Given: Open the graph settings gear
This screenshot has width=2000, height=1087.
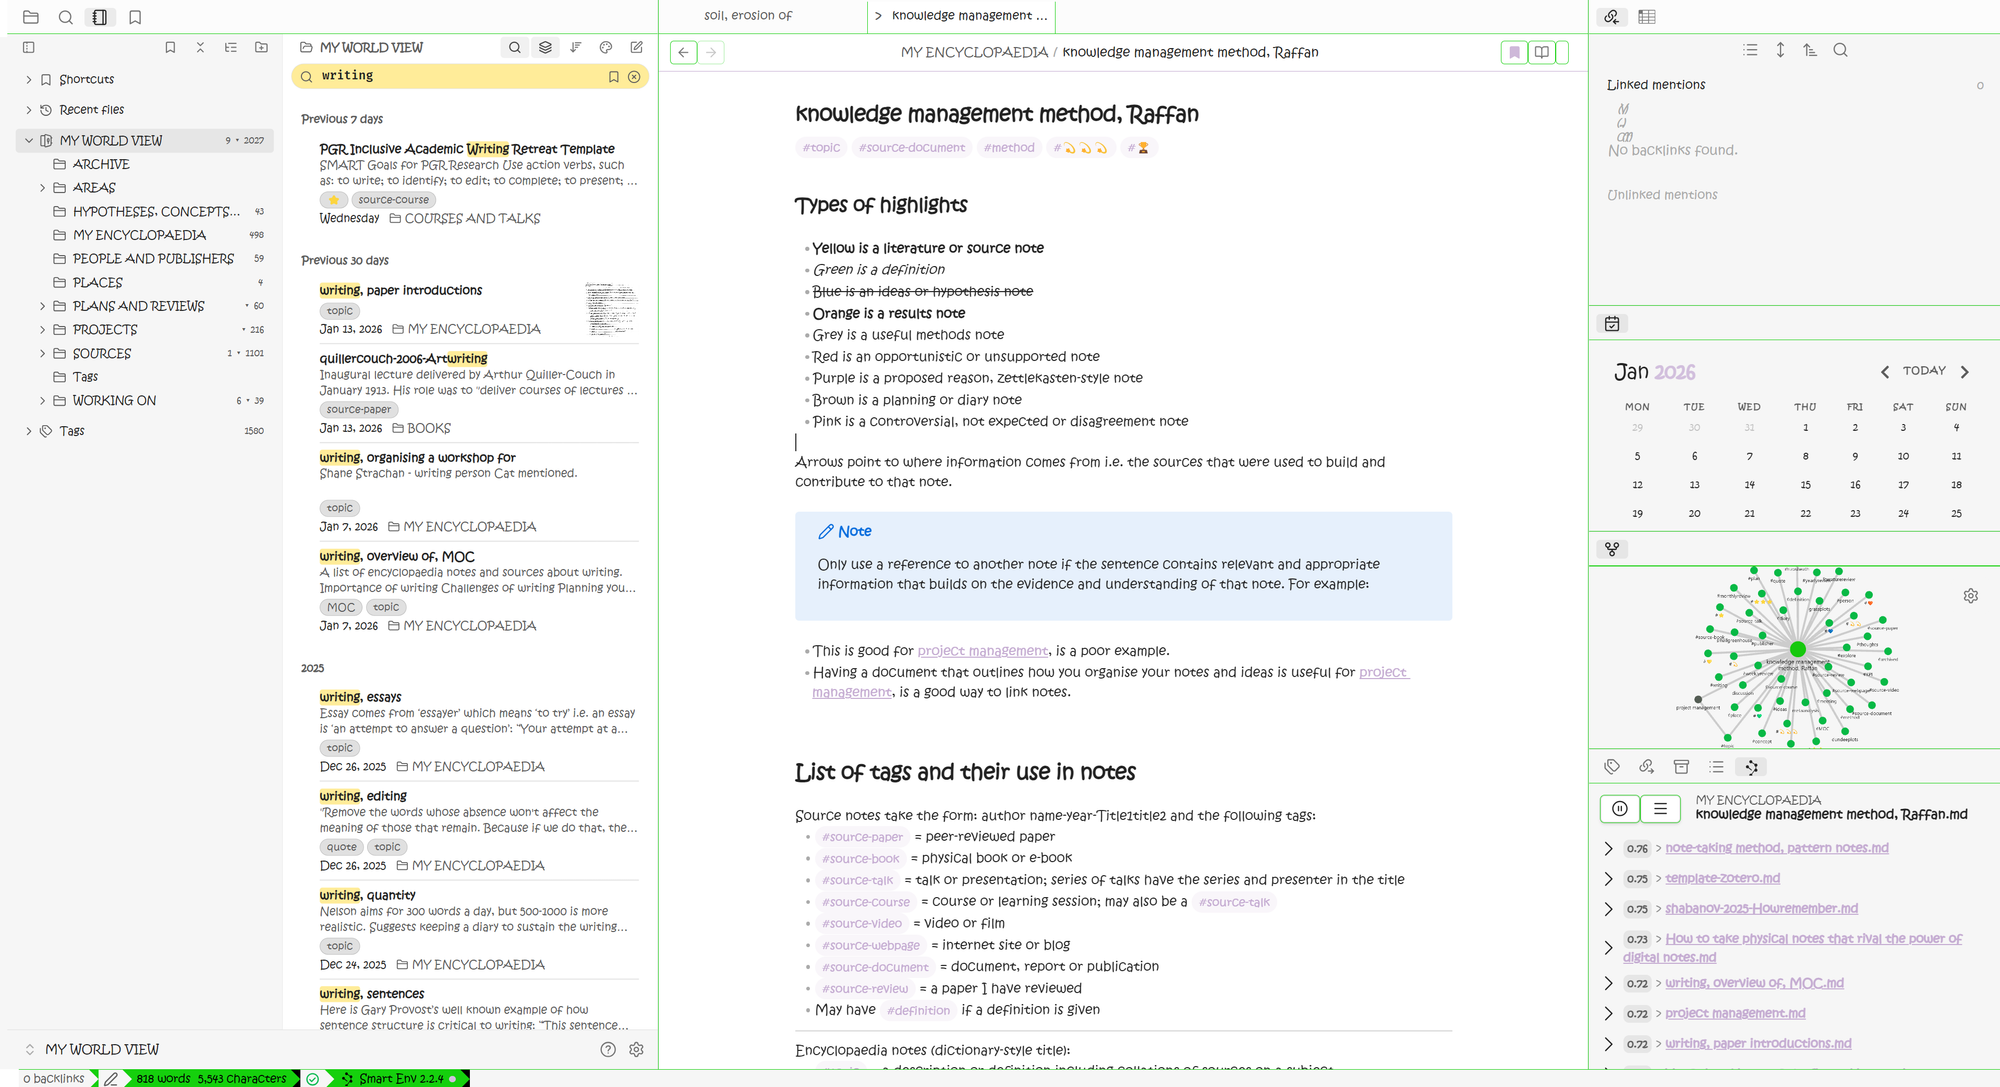Looking at the screenshot, I should [x=1970, y=596].
